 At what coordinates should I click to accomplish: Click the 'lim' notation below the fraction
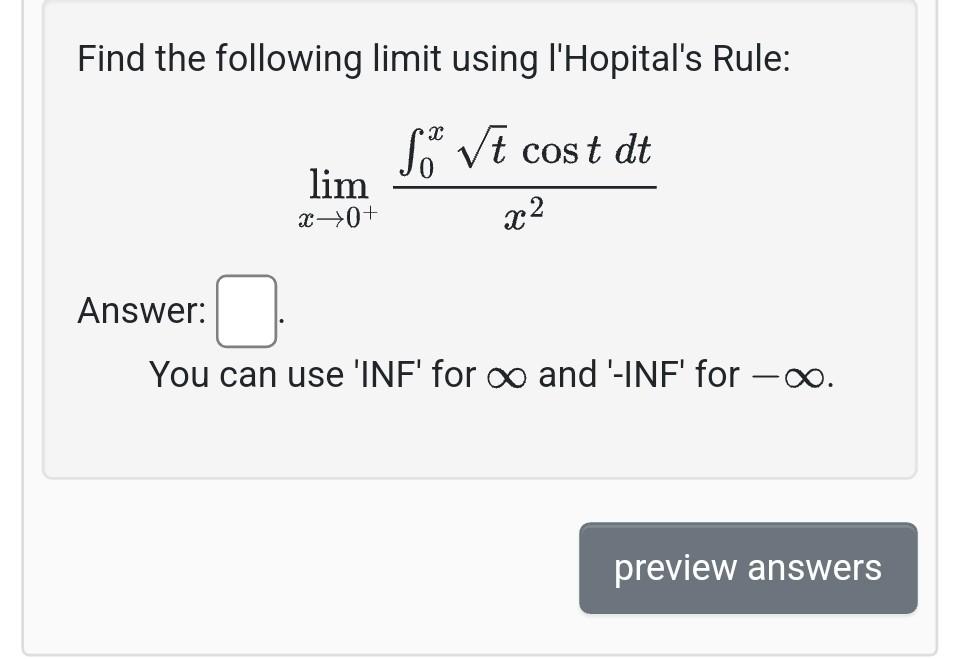(x=338, y=184)
